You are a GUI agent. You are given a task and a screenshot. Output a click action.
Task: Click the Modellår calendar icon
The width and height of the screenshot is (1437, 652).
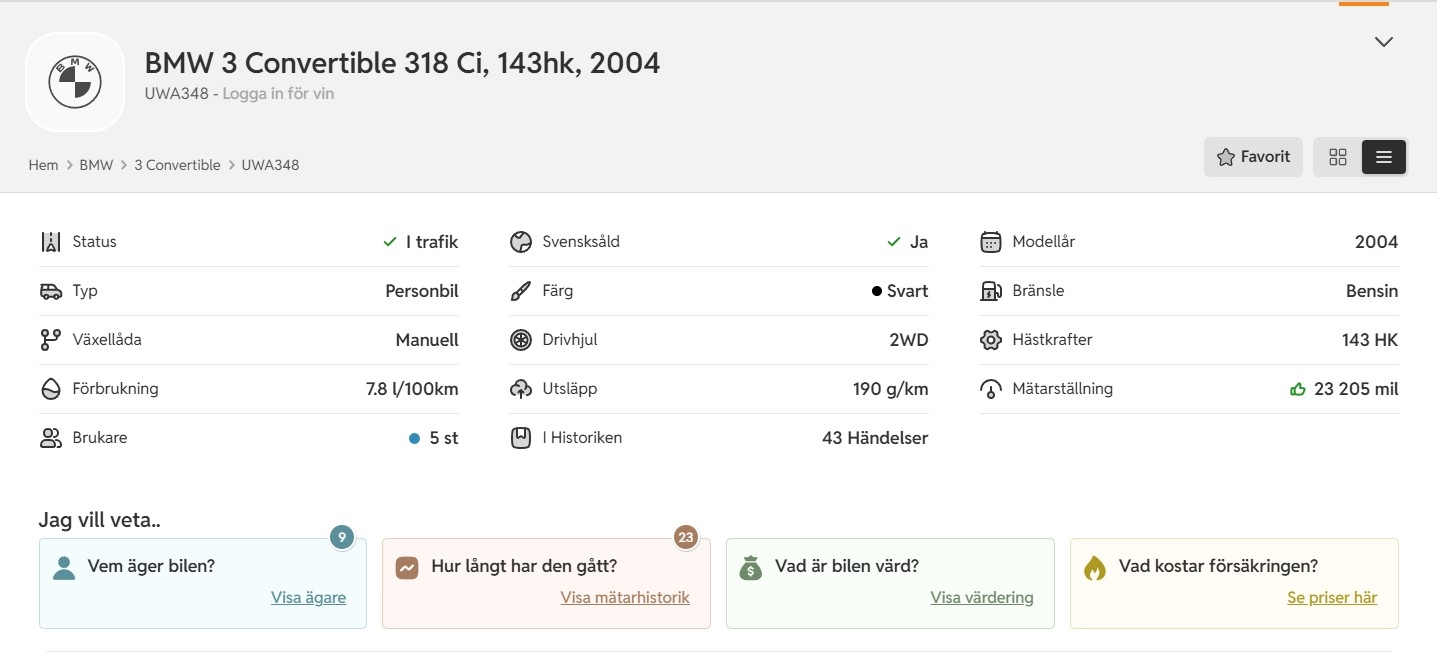click(991, 242)
